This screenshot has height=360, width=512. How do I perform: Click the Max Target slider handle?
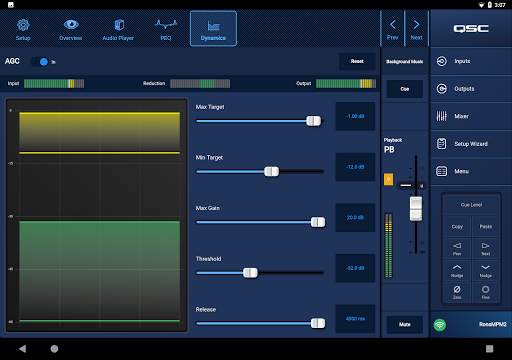314,121
